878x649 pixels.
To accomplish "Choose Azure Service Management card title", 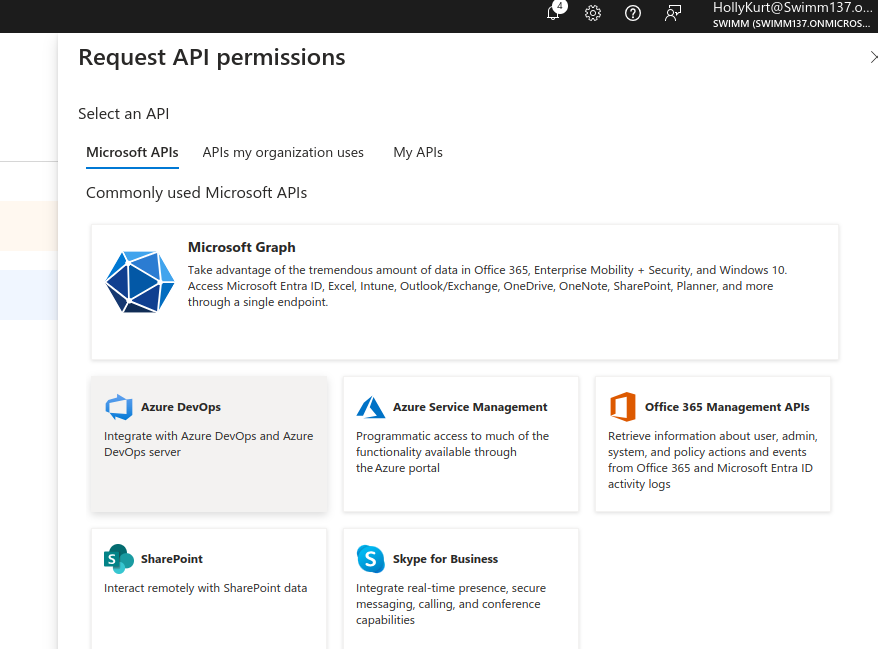I will pos(470,407).
